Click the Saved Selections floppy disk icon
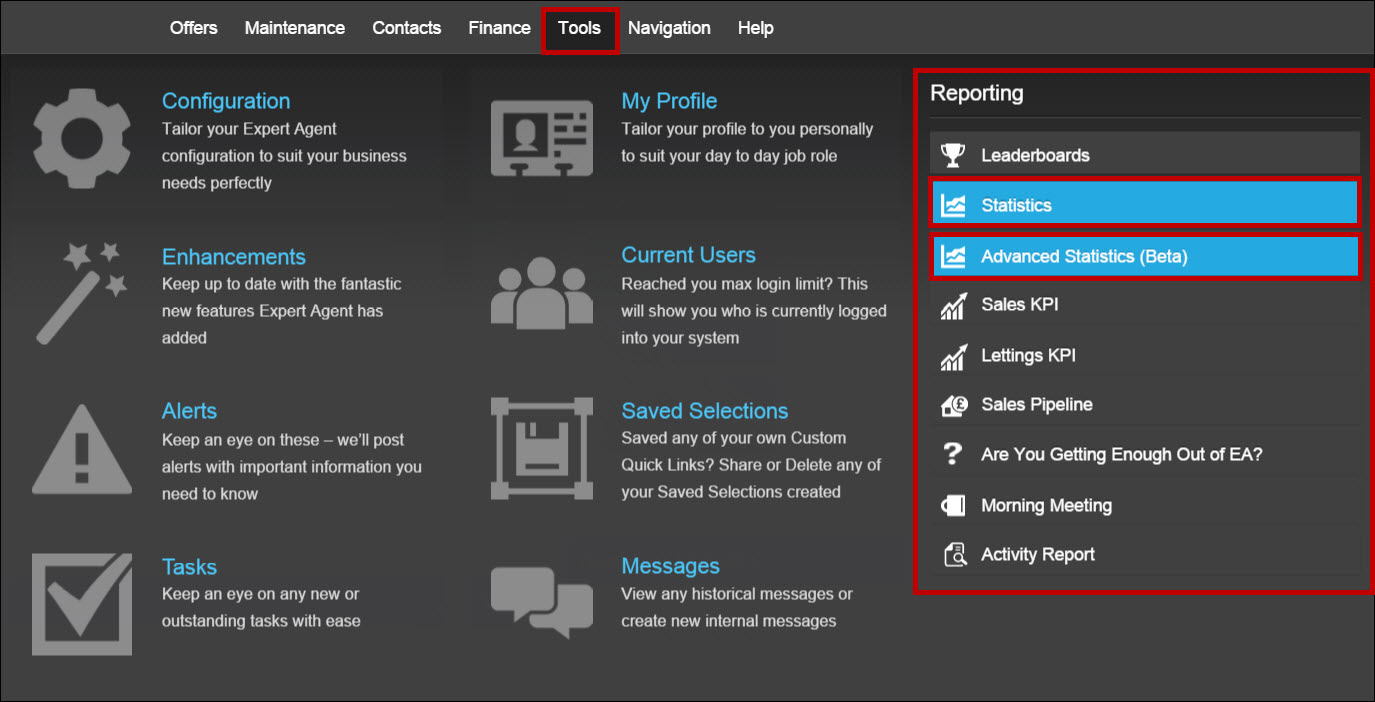This screenshot has height=702, width=1375. pyautogui.click(x=541, y=447)
